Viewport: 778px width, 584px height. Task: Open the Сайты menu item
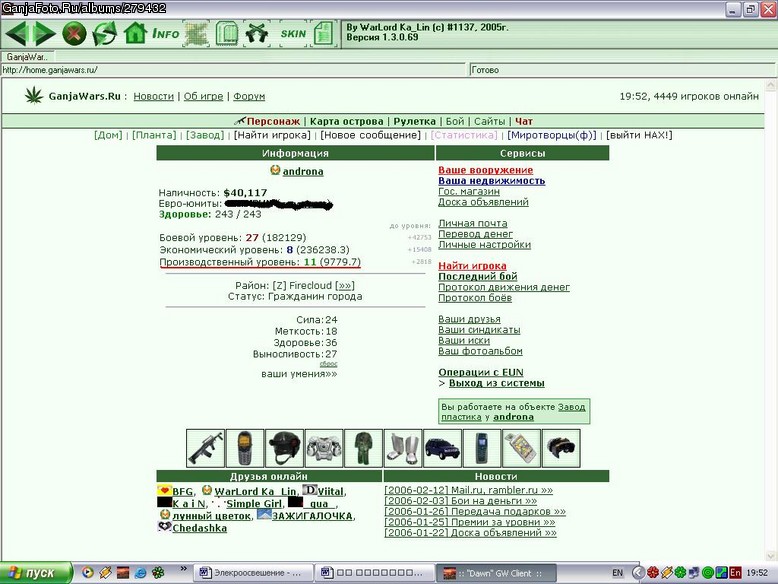pyautogui.click(x=489, y=121)
